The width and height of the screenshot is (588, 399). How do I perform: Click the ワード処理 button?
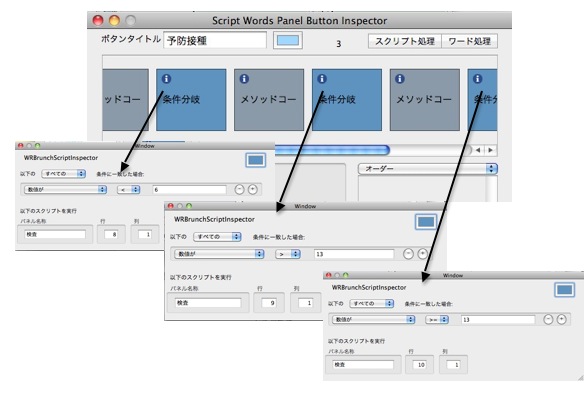tap(470, 41)
